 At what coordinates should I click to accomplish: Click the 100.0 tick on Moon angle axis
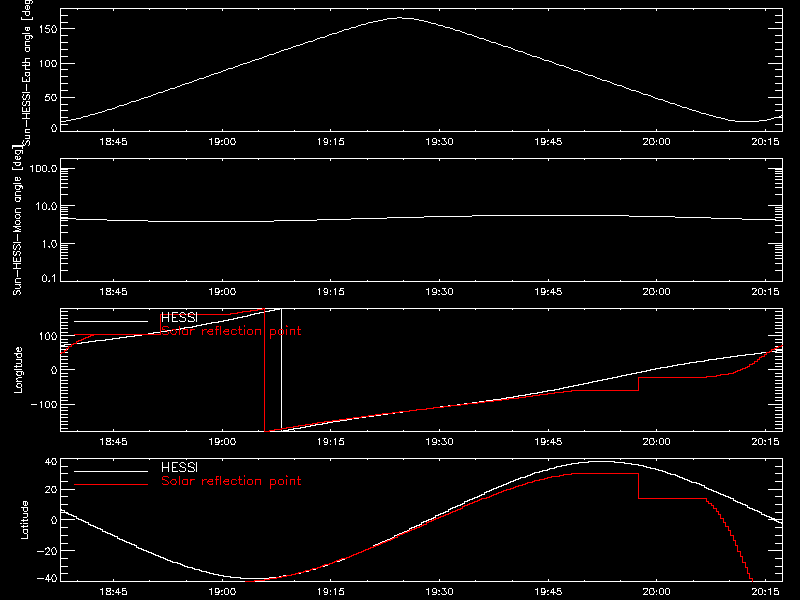click(43, 169)
